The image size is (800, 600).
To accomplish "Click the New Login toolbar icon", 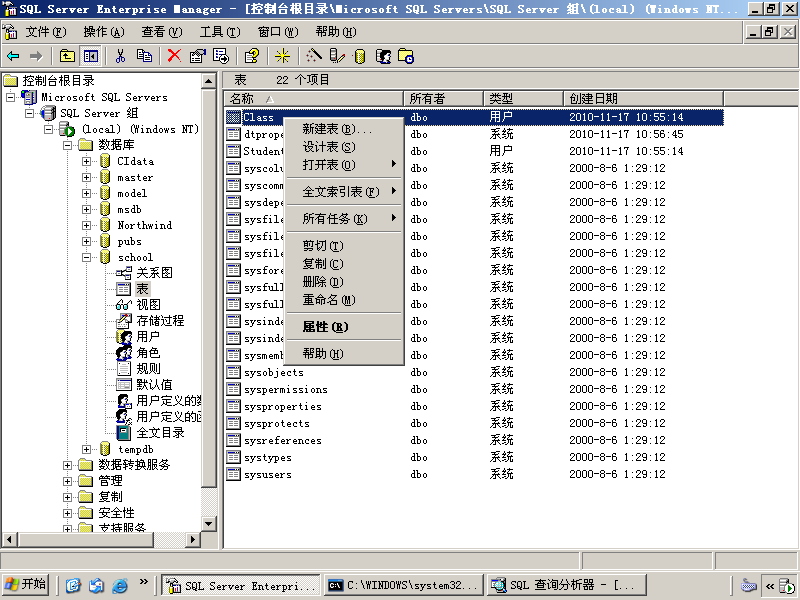I will 383,56.
